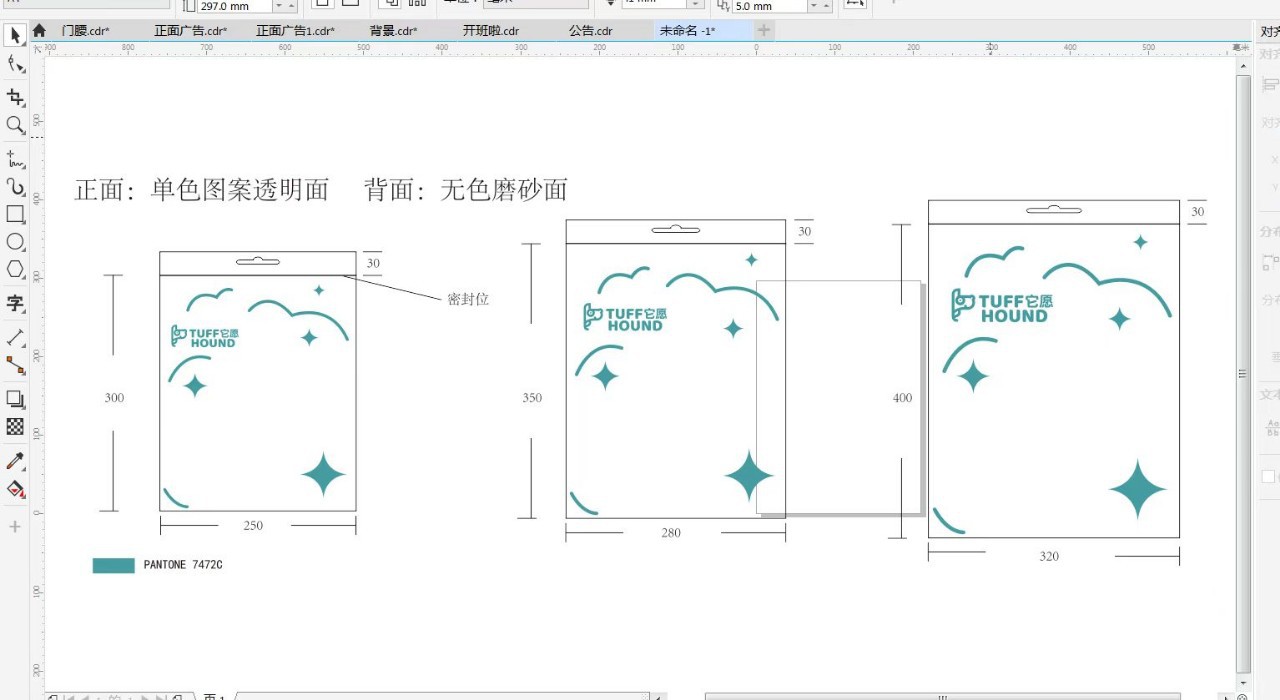1280x700 pixels.
Task: Select the TUFF HOUND logo on the 280-wide bag
Action: pos(625,317)
